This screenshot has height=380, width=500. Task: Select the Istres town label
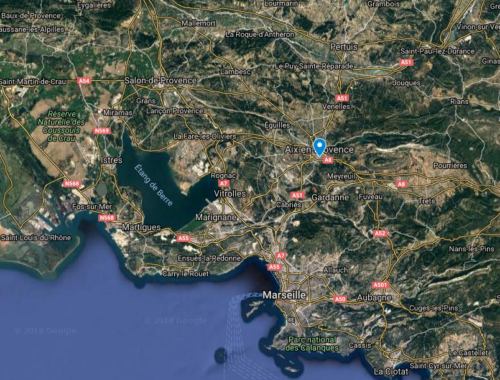[x=111, y=160]
